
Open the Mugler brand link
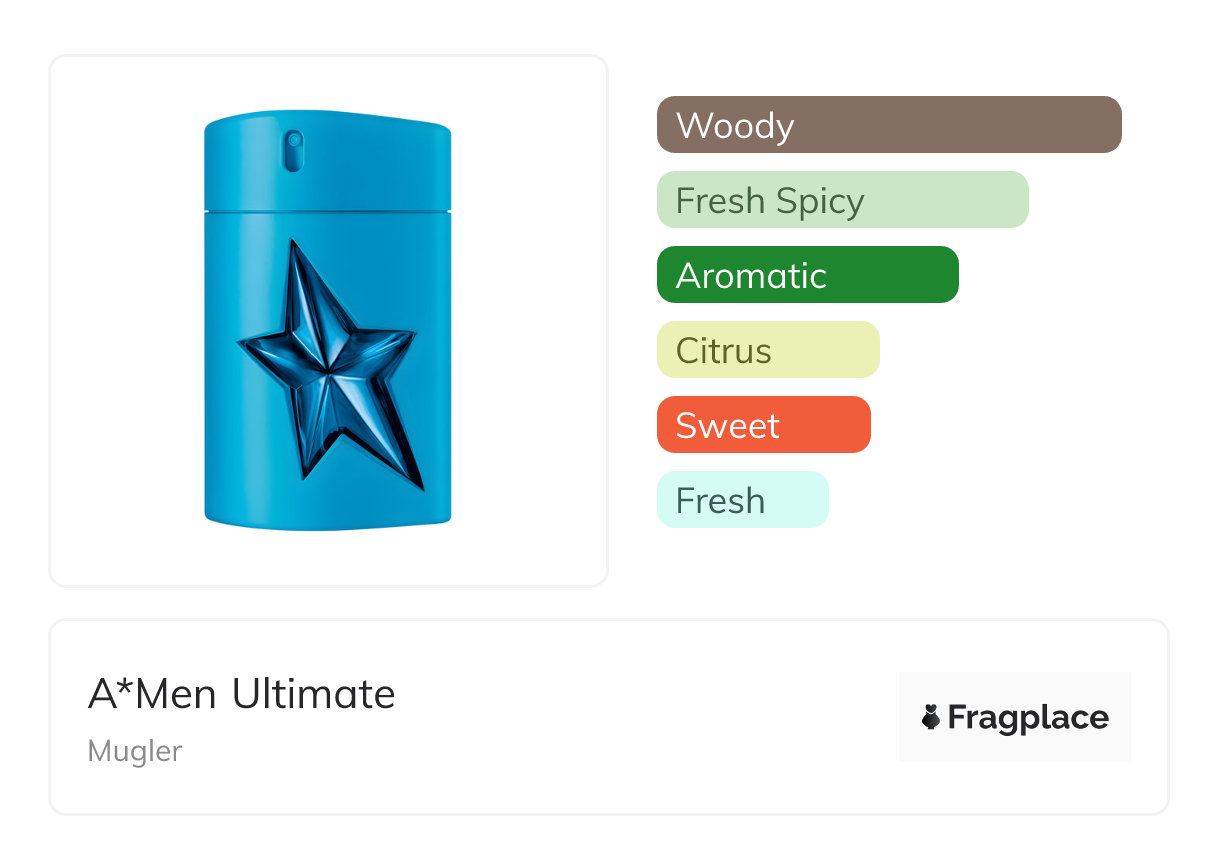point(135,751)
